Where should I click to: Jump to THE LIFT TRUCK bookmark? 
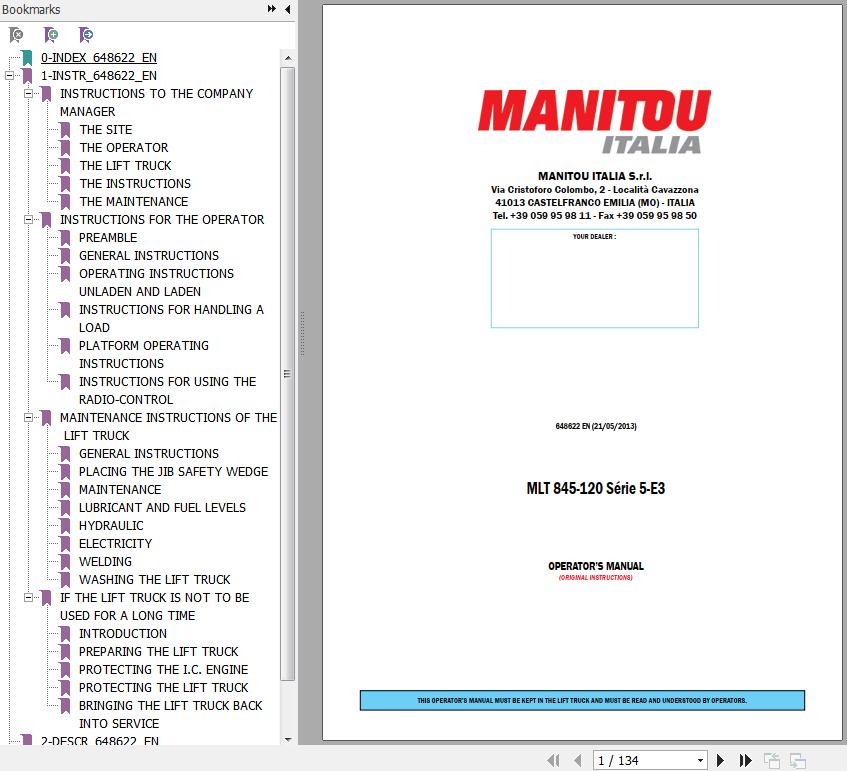125,165
